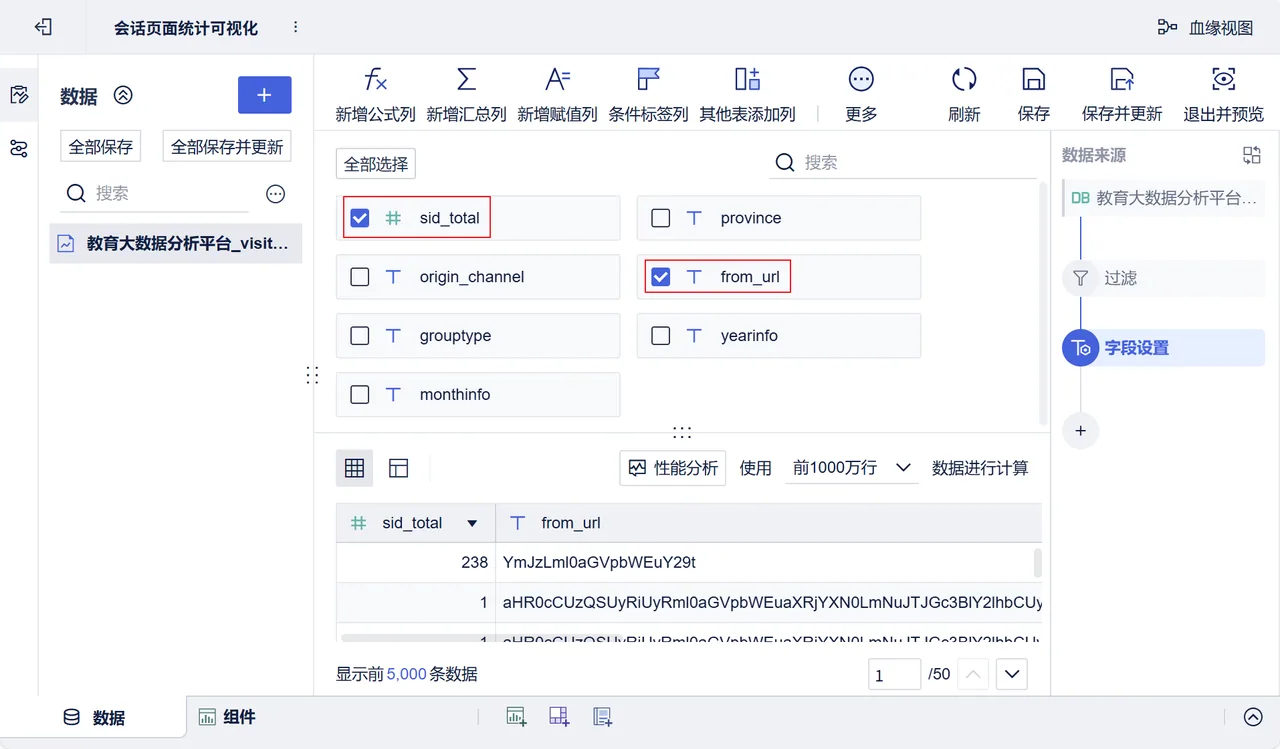Open the 血缘视图 lineage view
The height and width of the screenshot is (749, 1280).
pyautogui.click(x=1205, y=27)
